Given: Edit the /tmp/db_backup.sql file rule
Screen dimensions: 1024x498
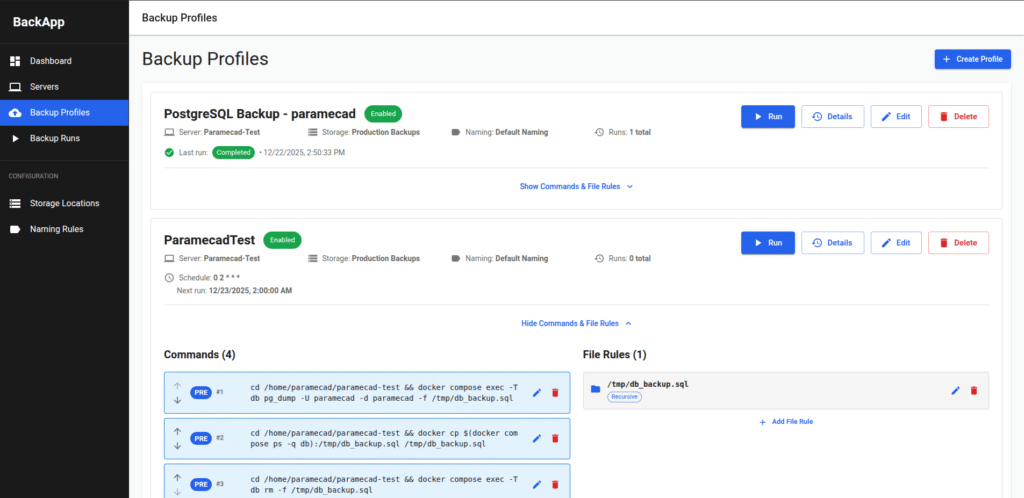Looking at the screenshot, I should pos(955,390).
